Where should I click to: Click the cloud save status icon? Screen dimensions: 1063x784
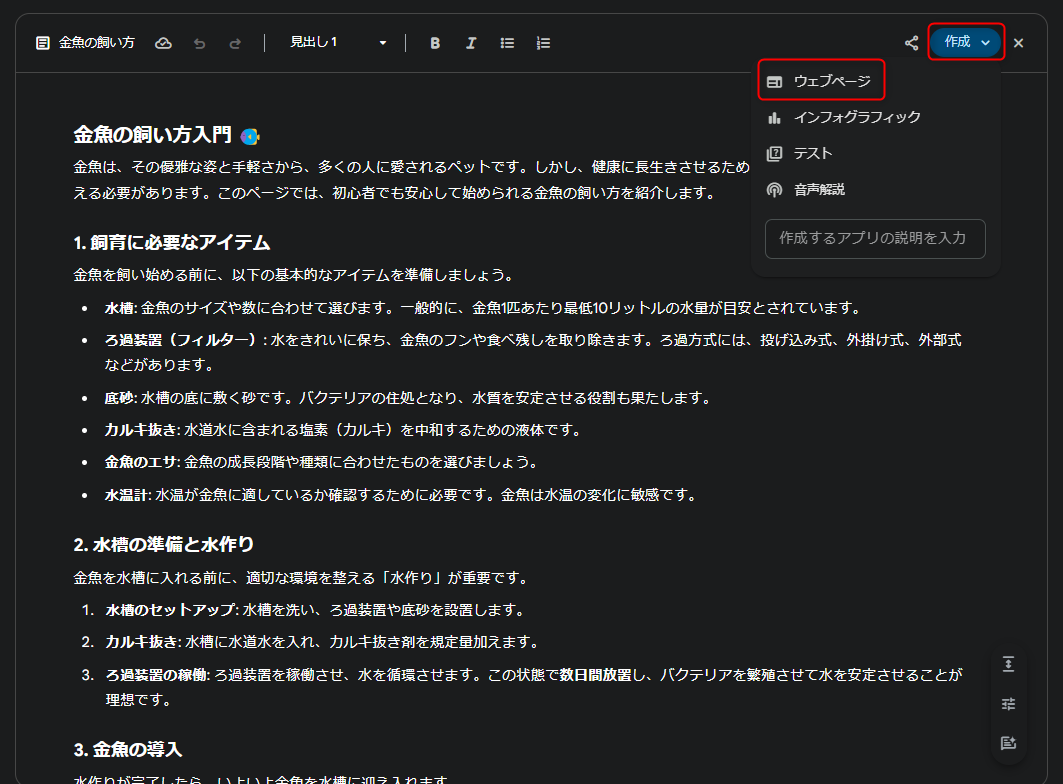pos(164,43)
